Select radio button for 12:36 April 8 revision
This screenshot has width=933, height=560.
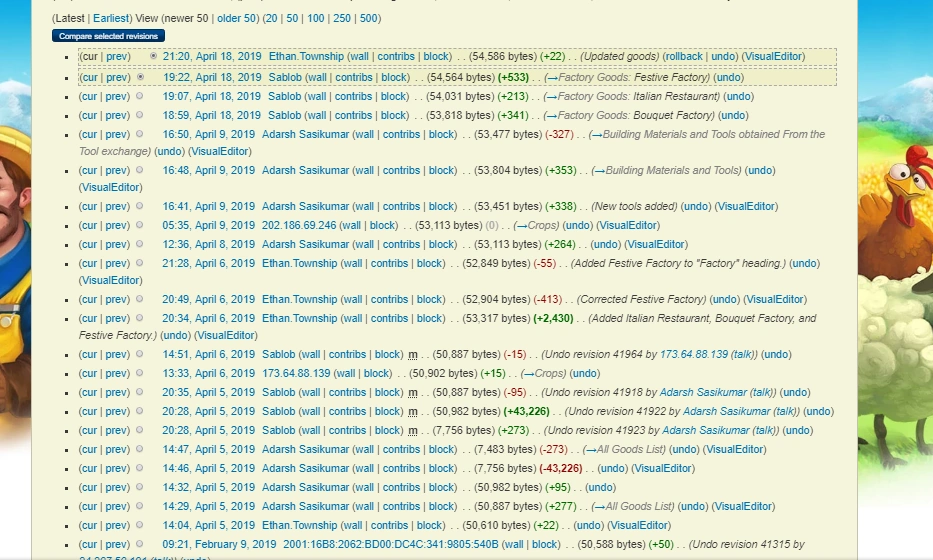140,244
